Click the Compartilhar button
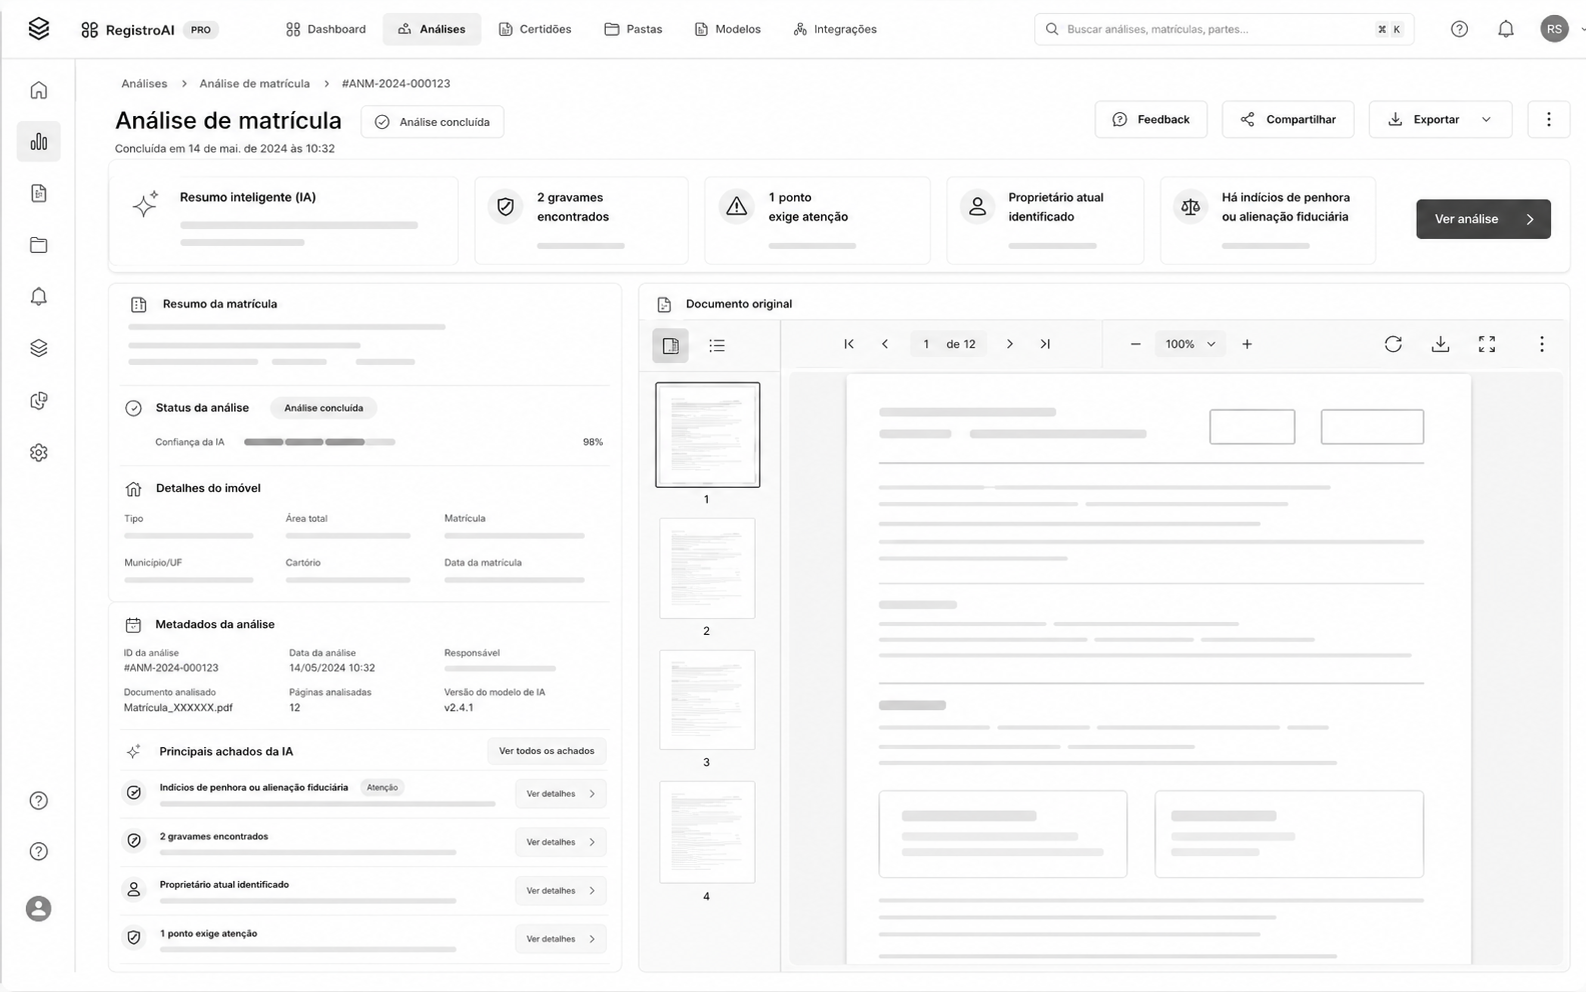1586x992 pixels. 1288,119
